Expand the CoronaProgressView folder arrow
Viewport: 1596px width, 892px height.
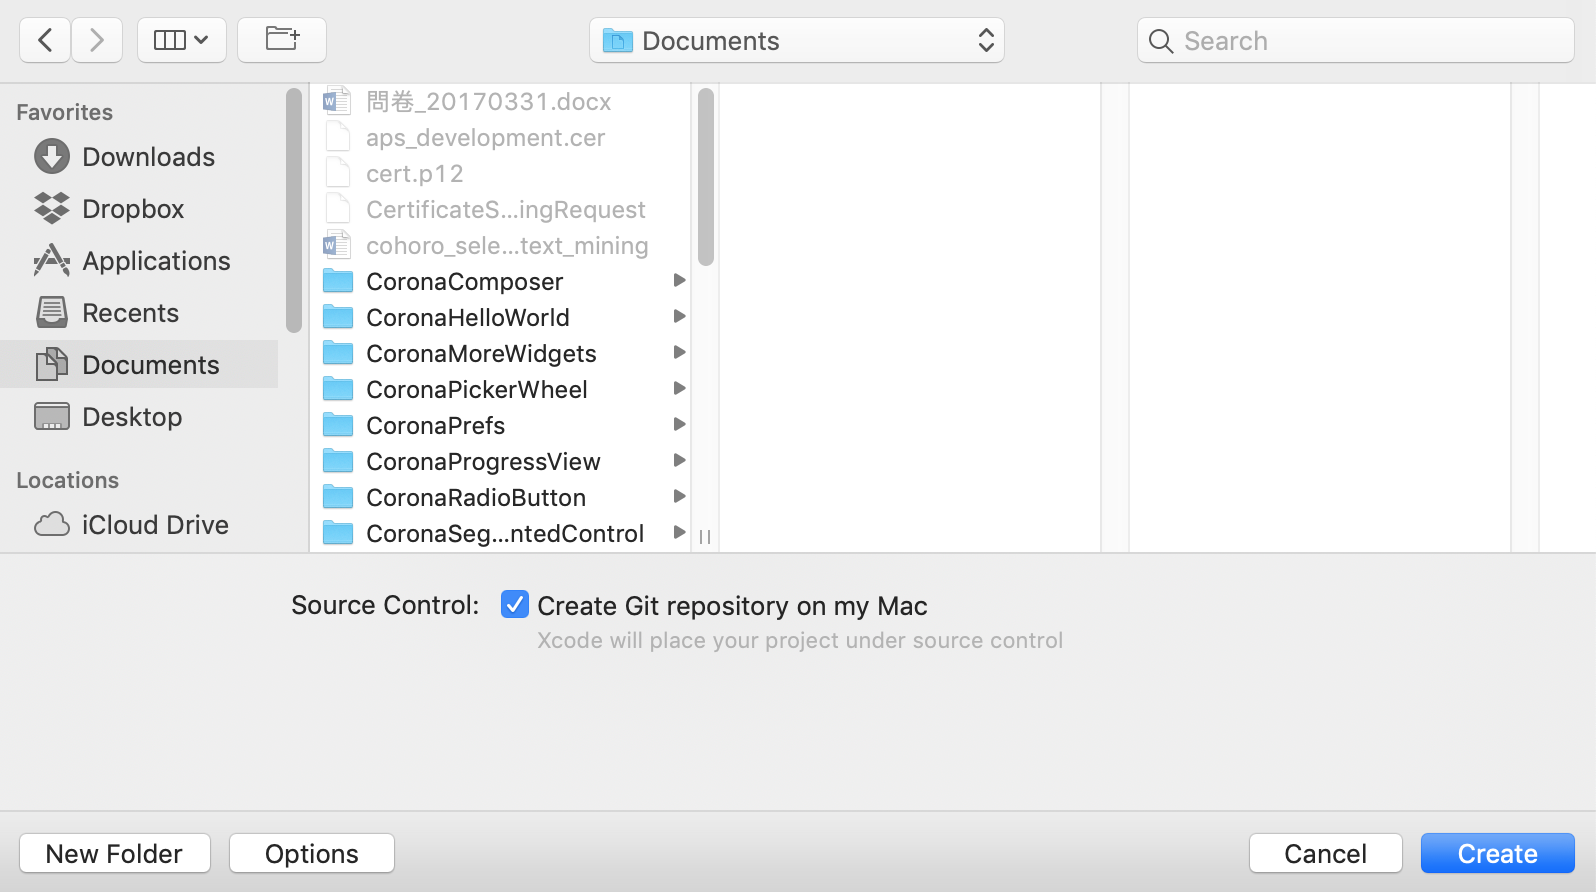[x=679, y=460]
